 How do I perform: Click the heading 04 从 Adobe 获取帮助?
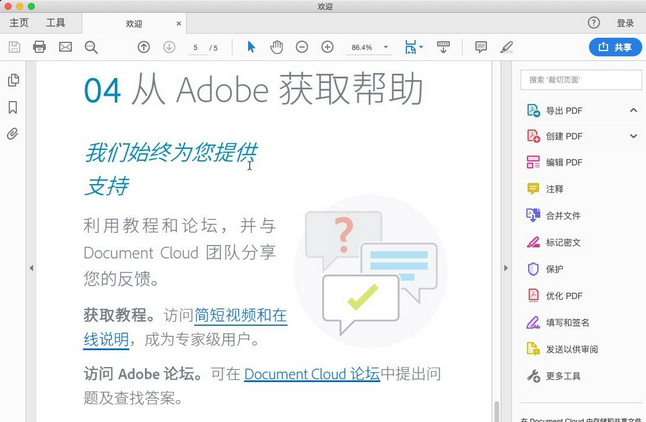point(253,89)
